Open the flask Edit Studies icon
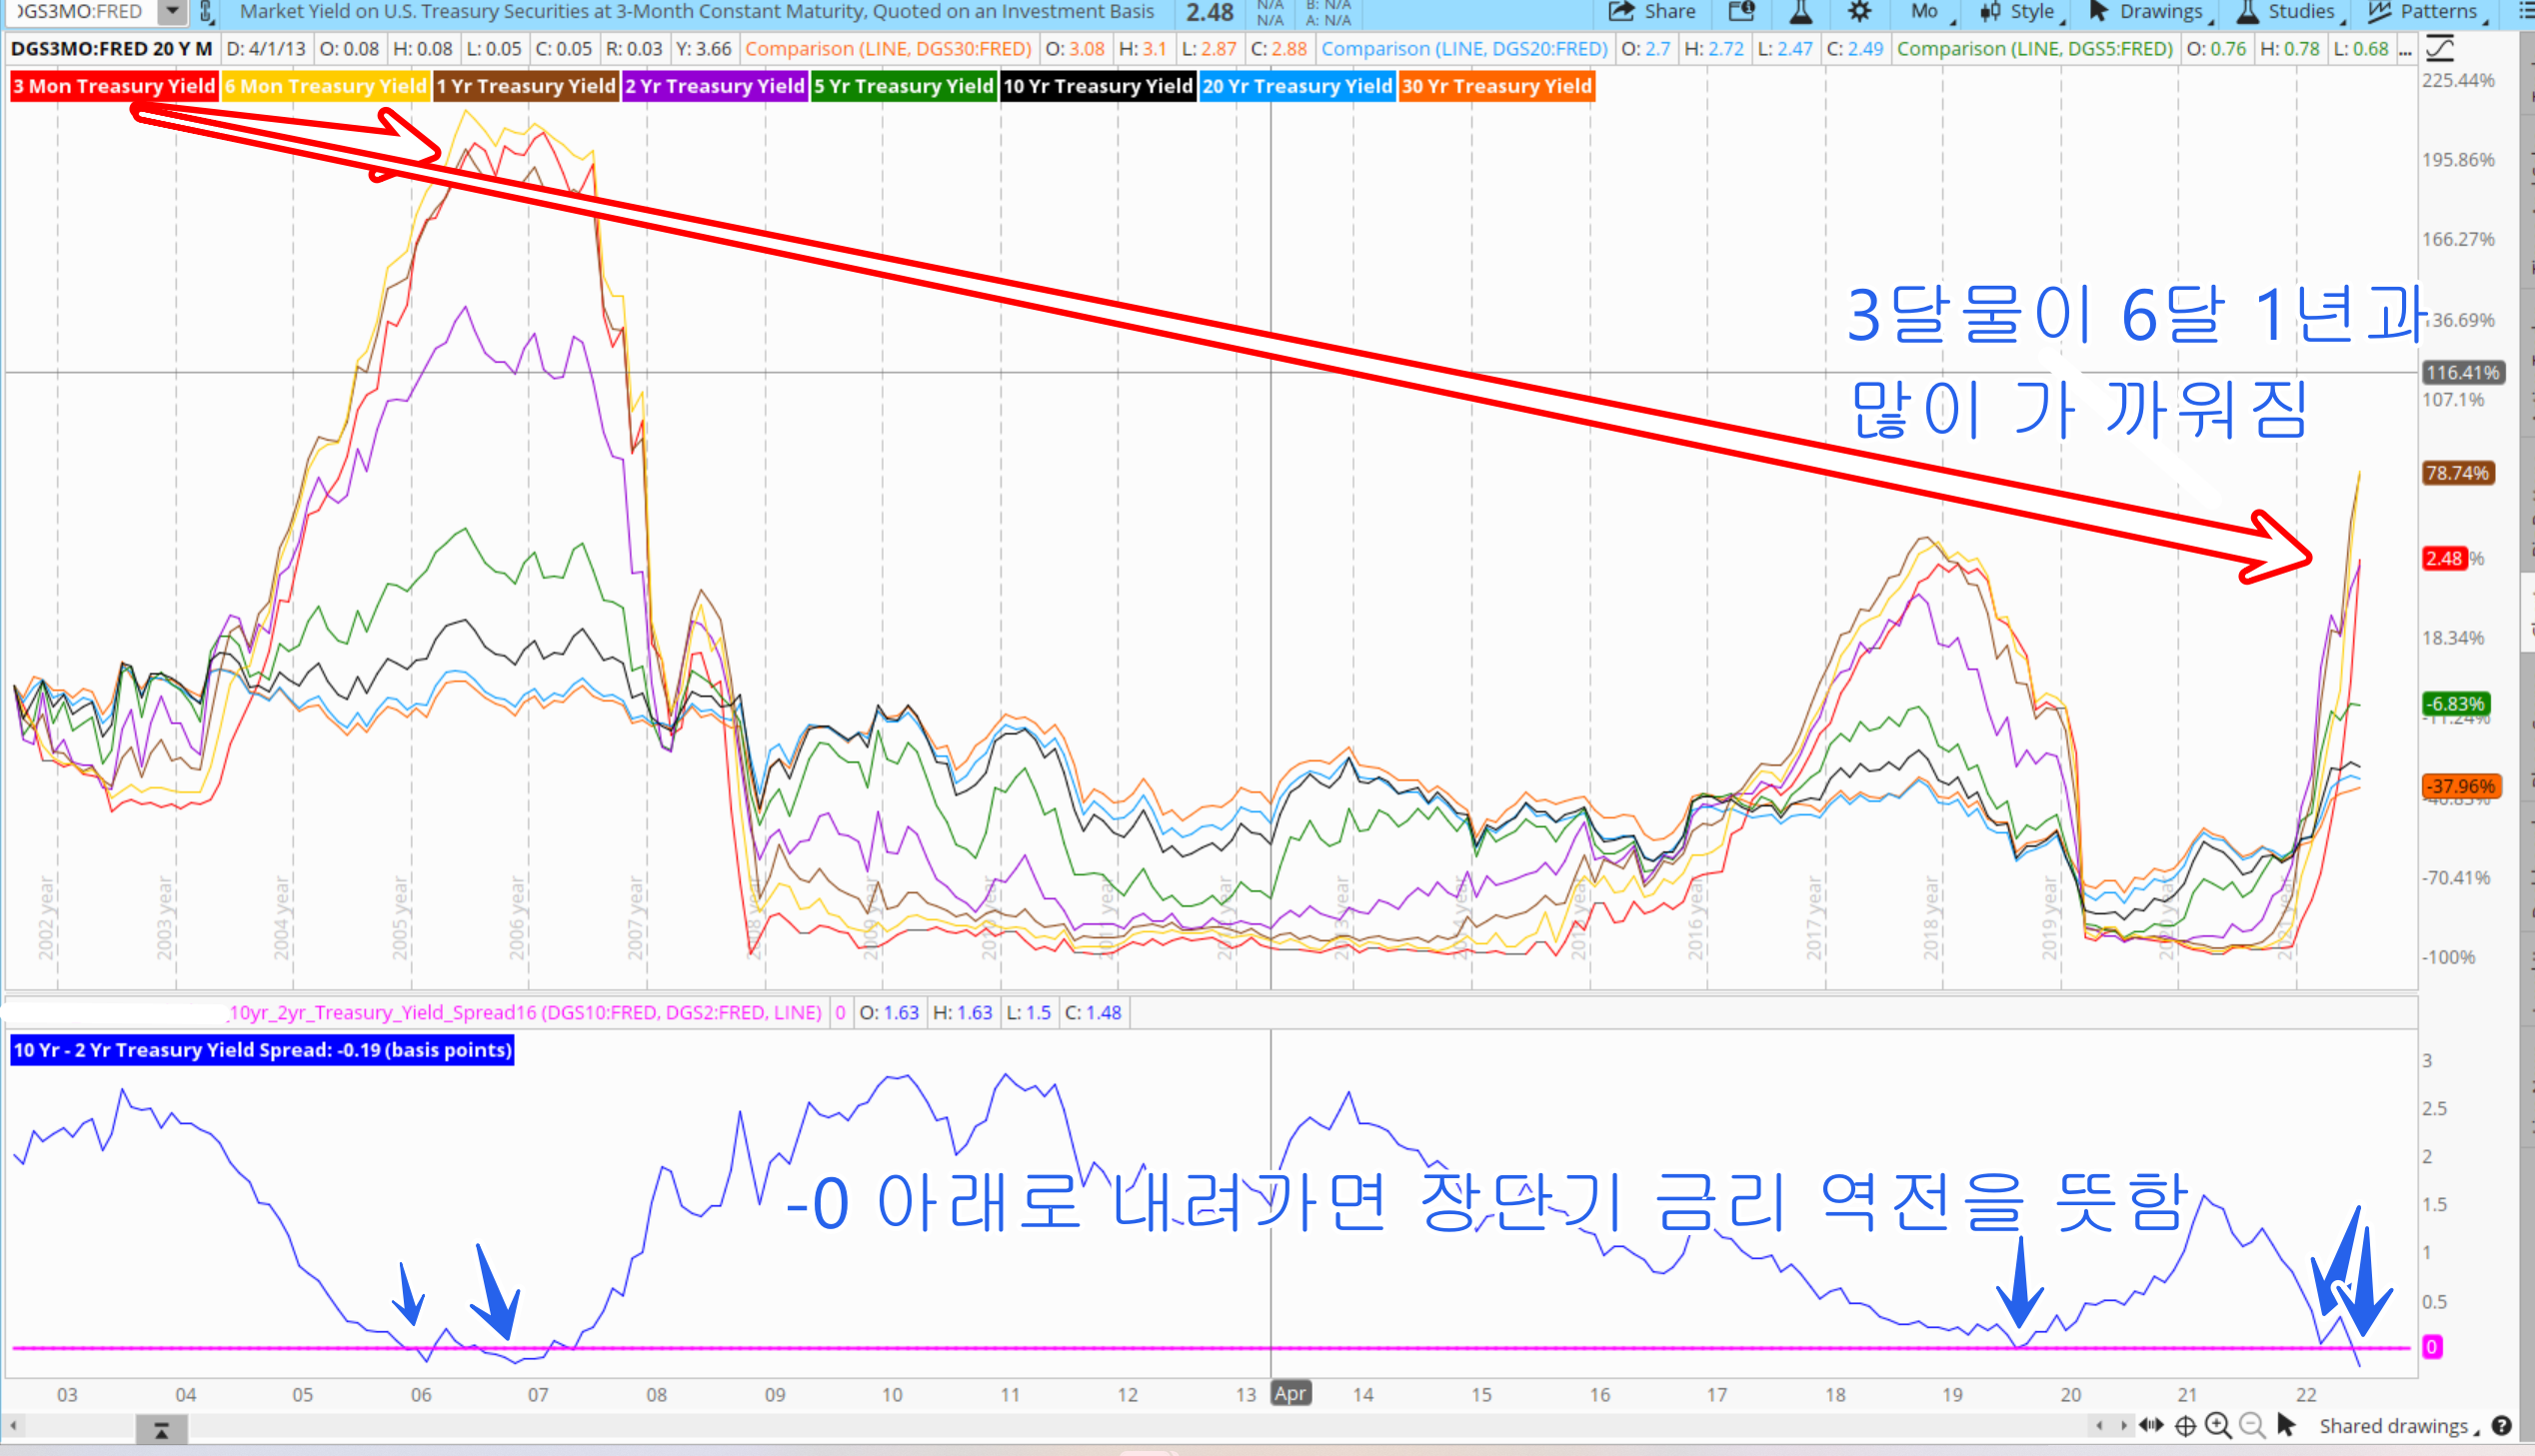Screen dimensions: 2535x1456 click(1800, 12)
